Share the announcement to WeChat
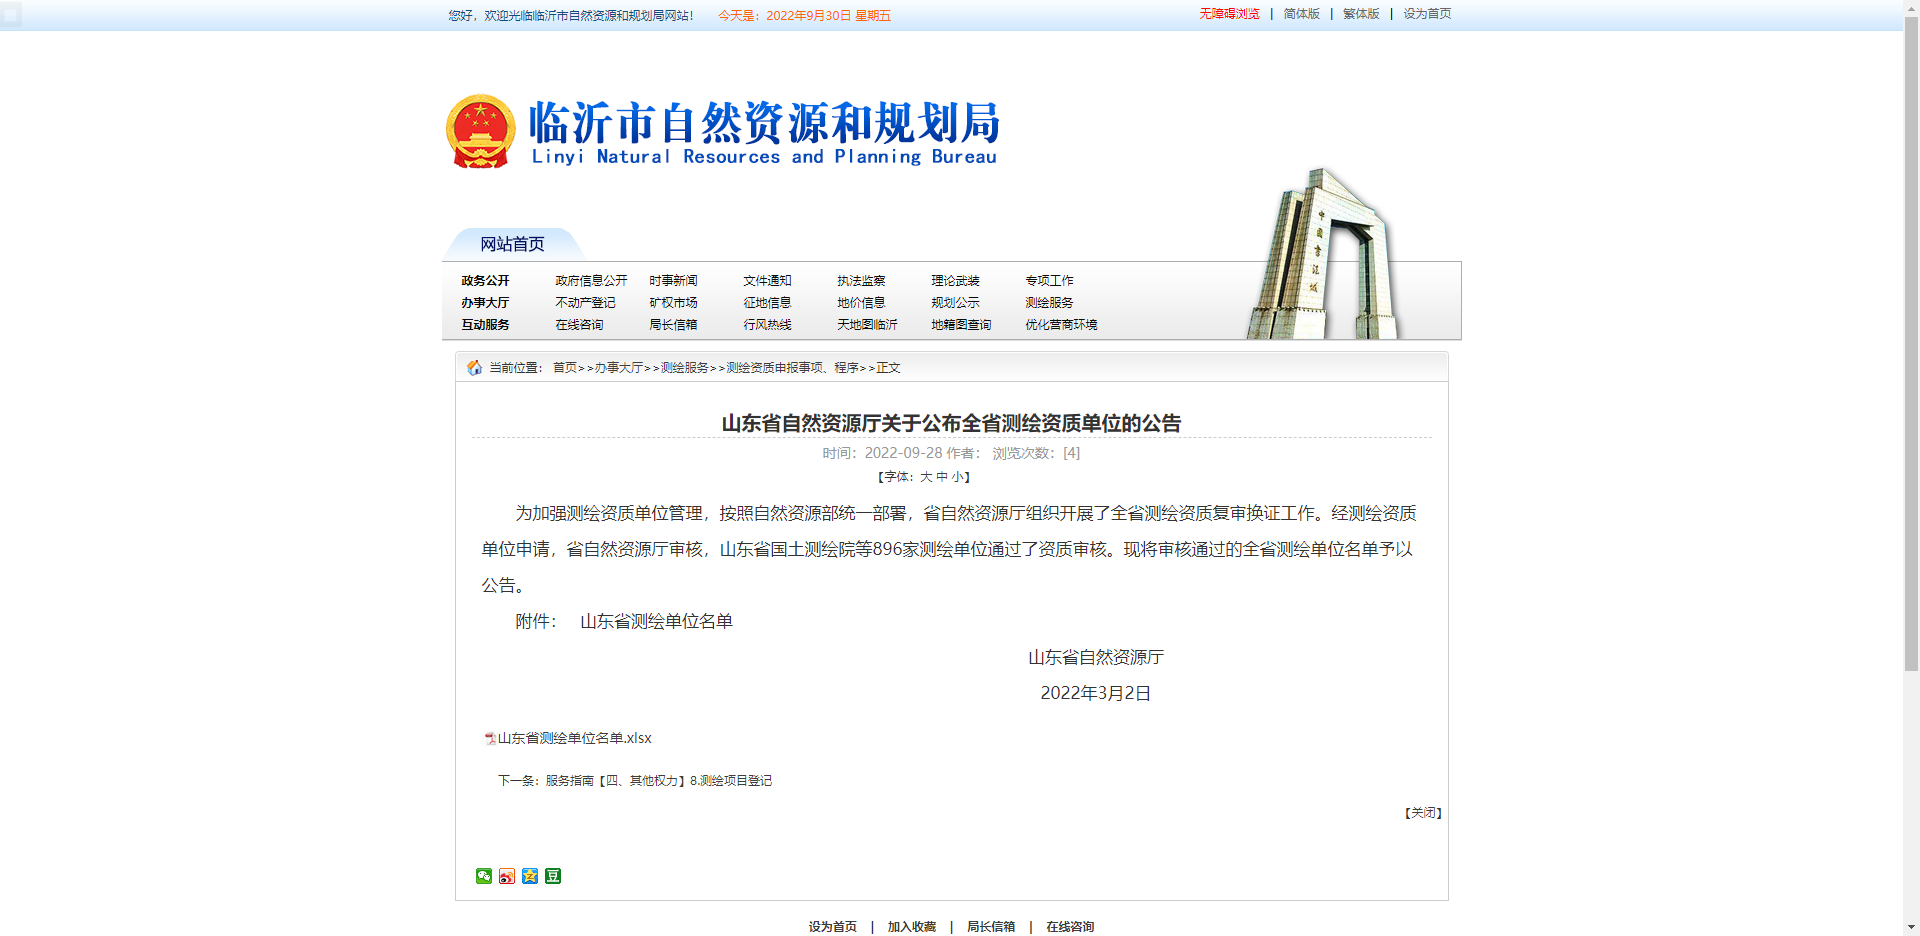Image resolution: width=1920 pixels, height=936 pixels. point(483,875)
